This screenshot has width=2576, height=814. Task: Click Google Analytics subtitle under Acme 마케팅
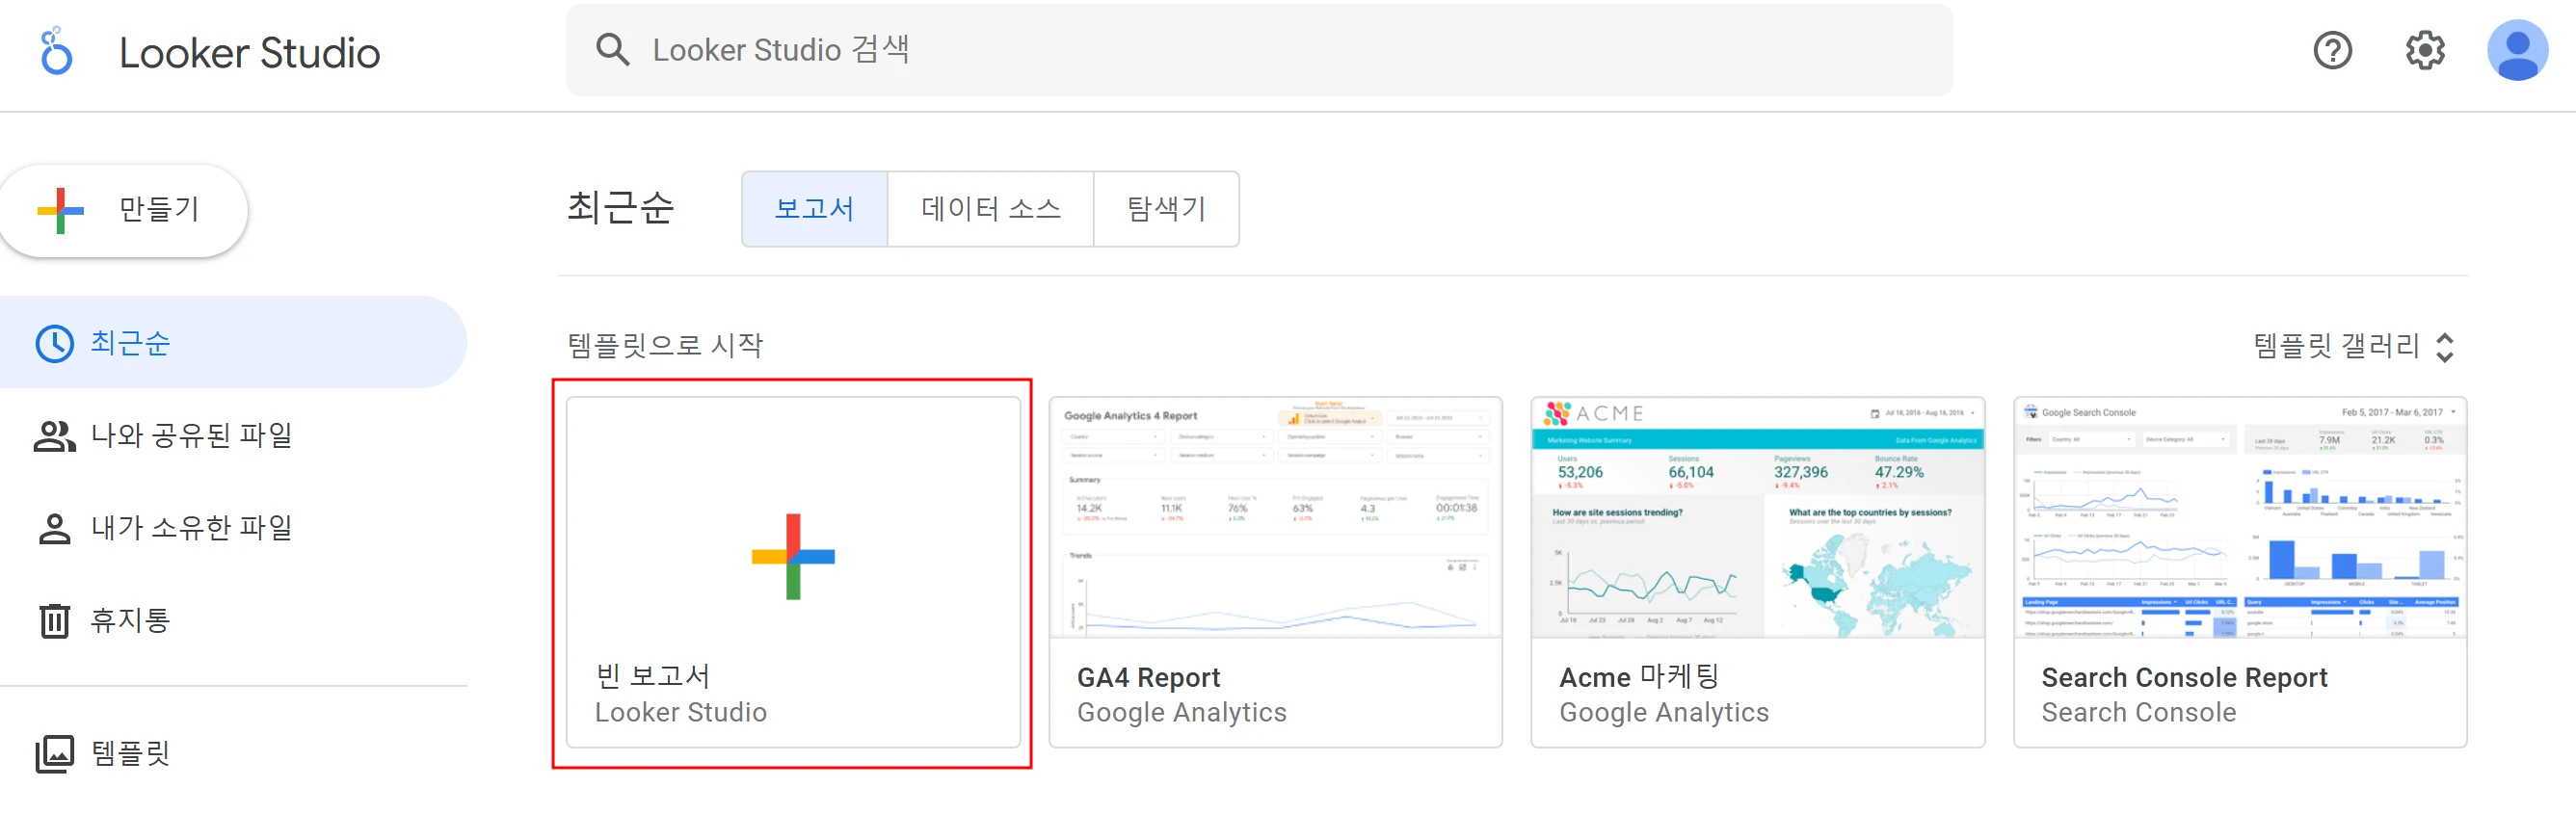point(1663,712)
